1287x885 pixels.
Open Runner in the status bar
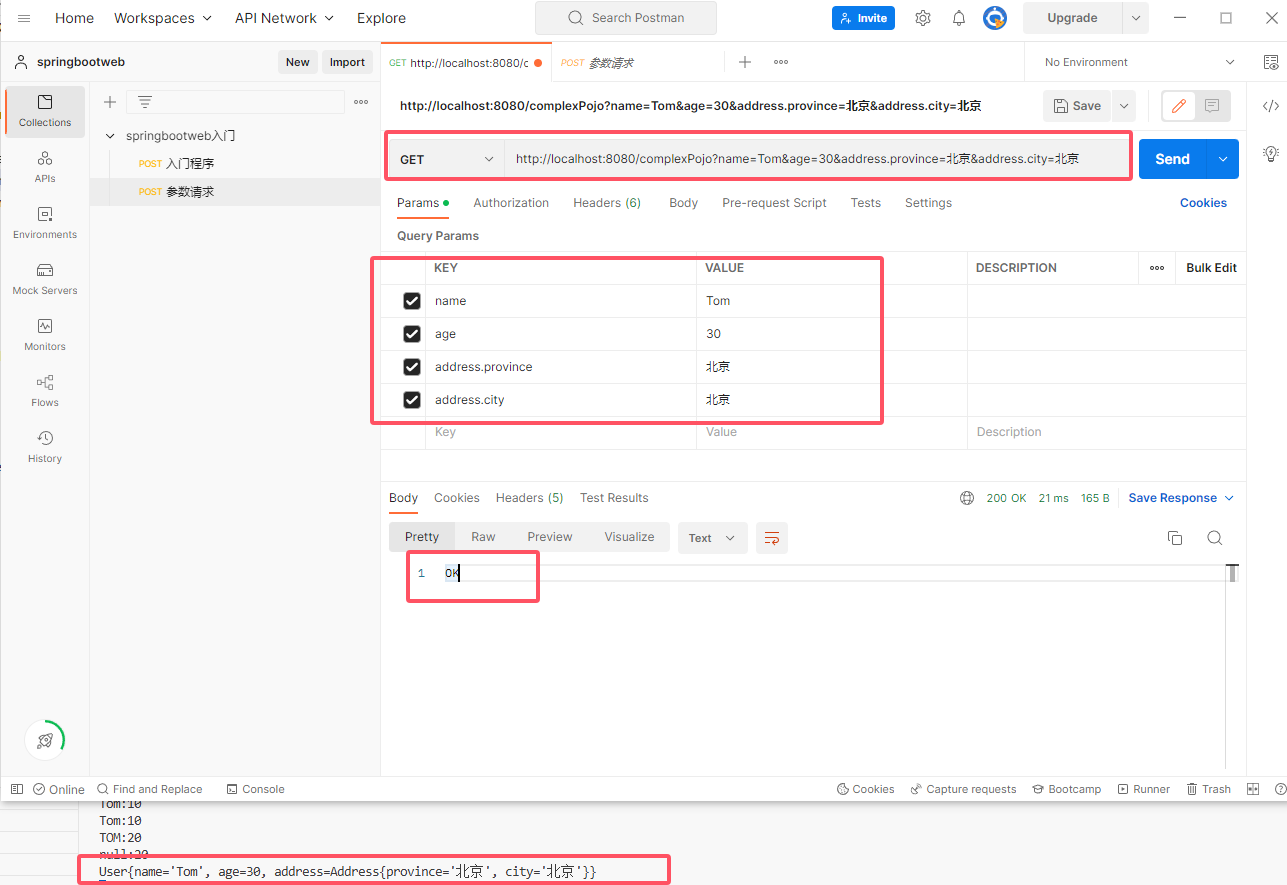point(1144,789)
